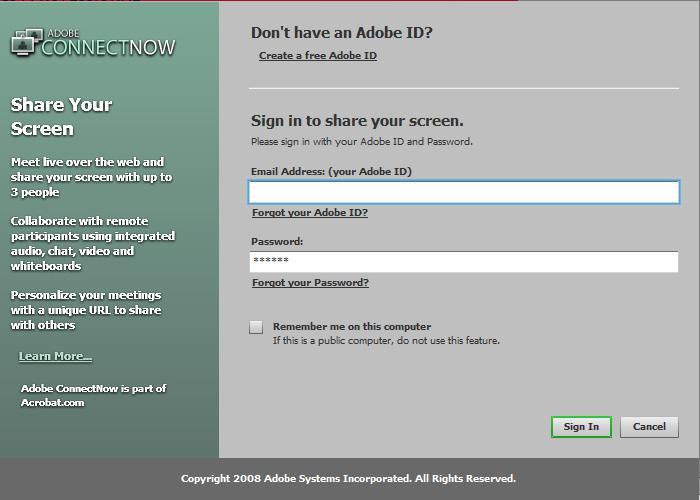Click the Sign in to share your screen heading
Viewport: 700px width, 500px height.
(x=356, y=121)
